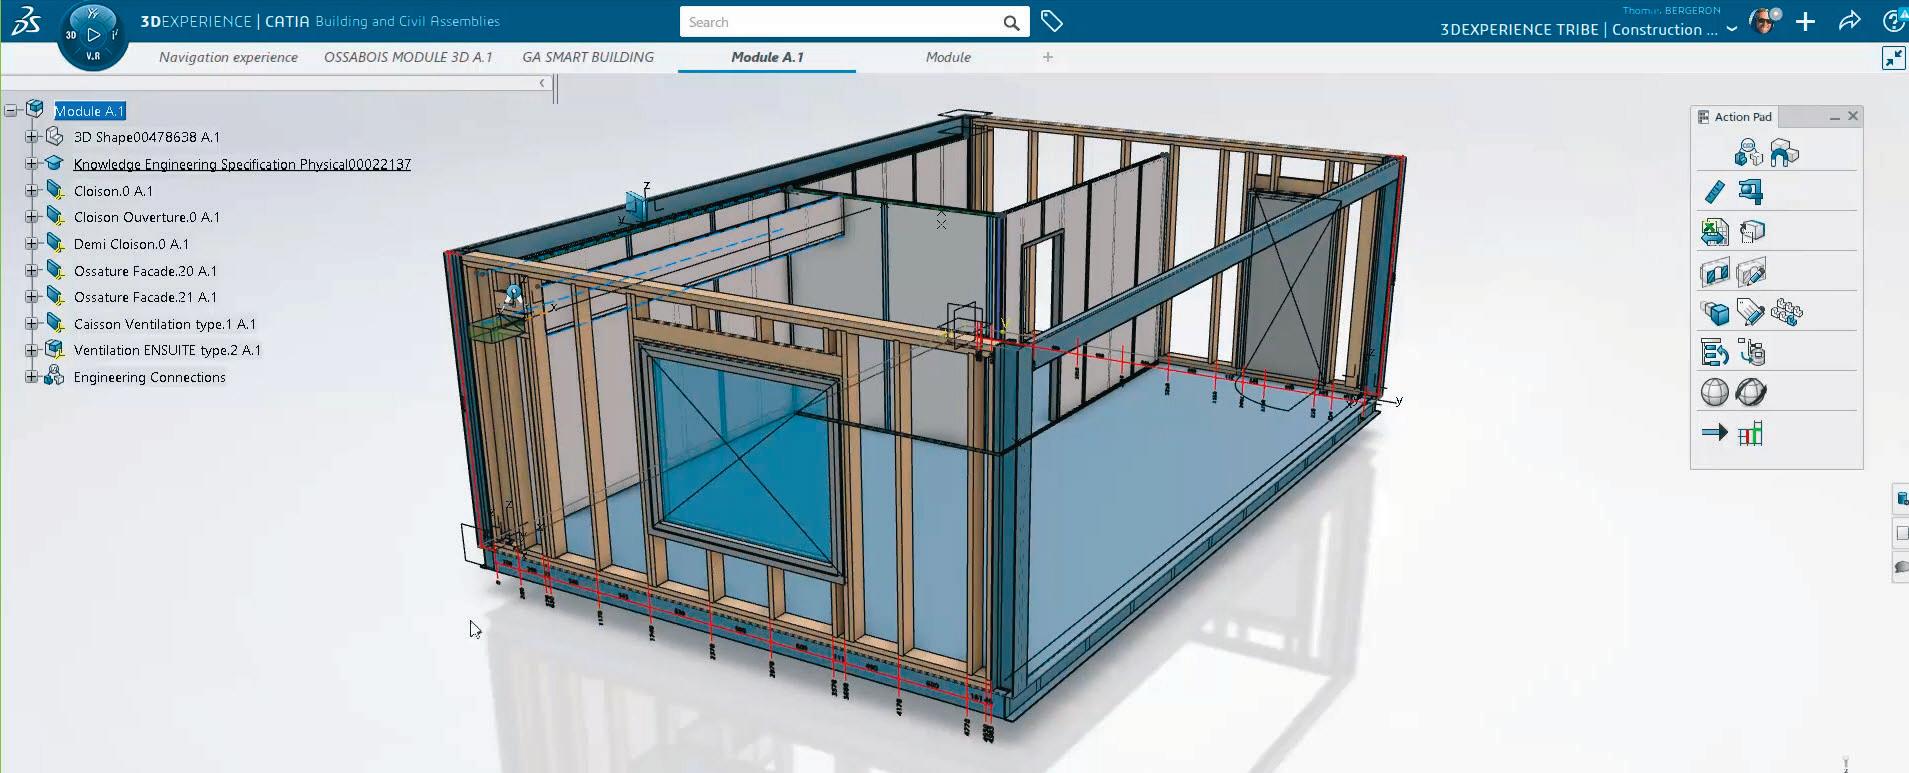
Task: Click the Excel export icon in Action Pad
Action: [1714, 232]
